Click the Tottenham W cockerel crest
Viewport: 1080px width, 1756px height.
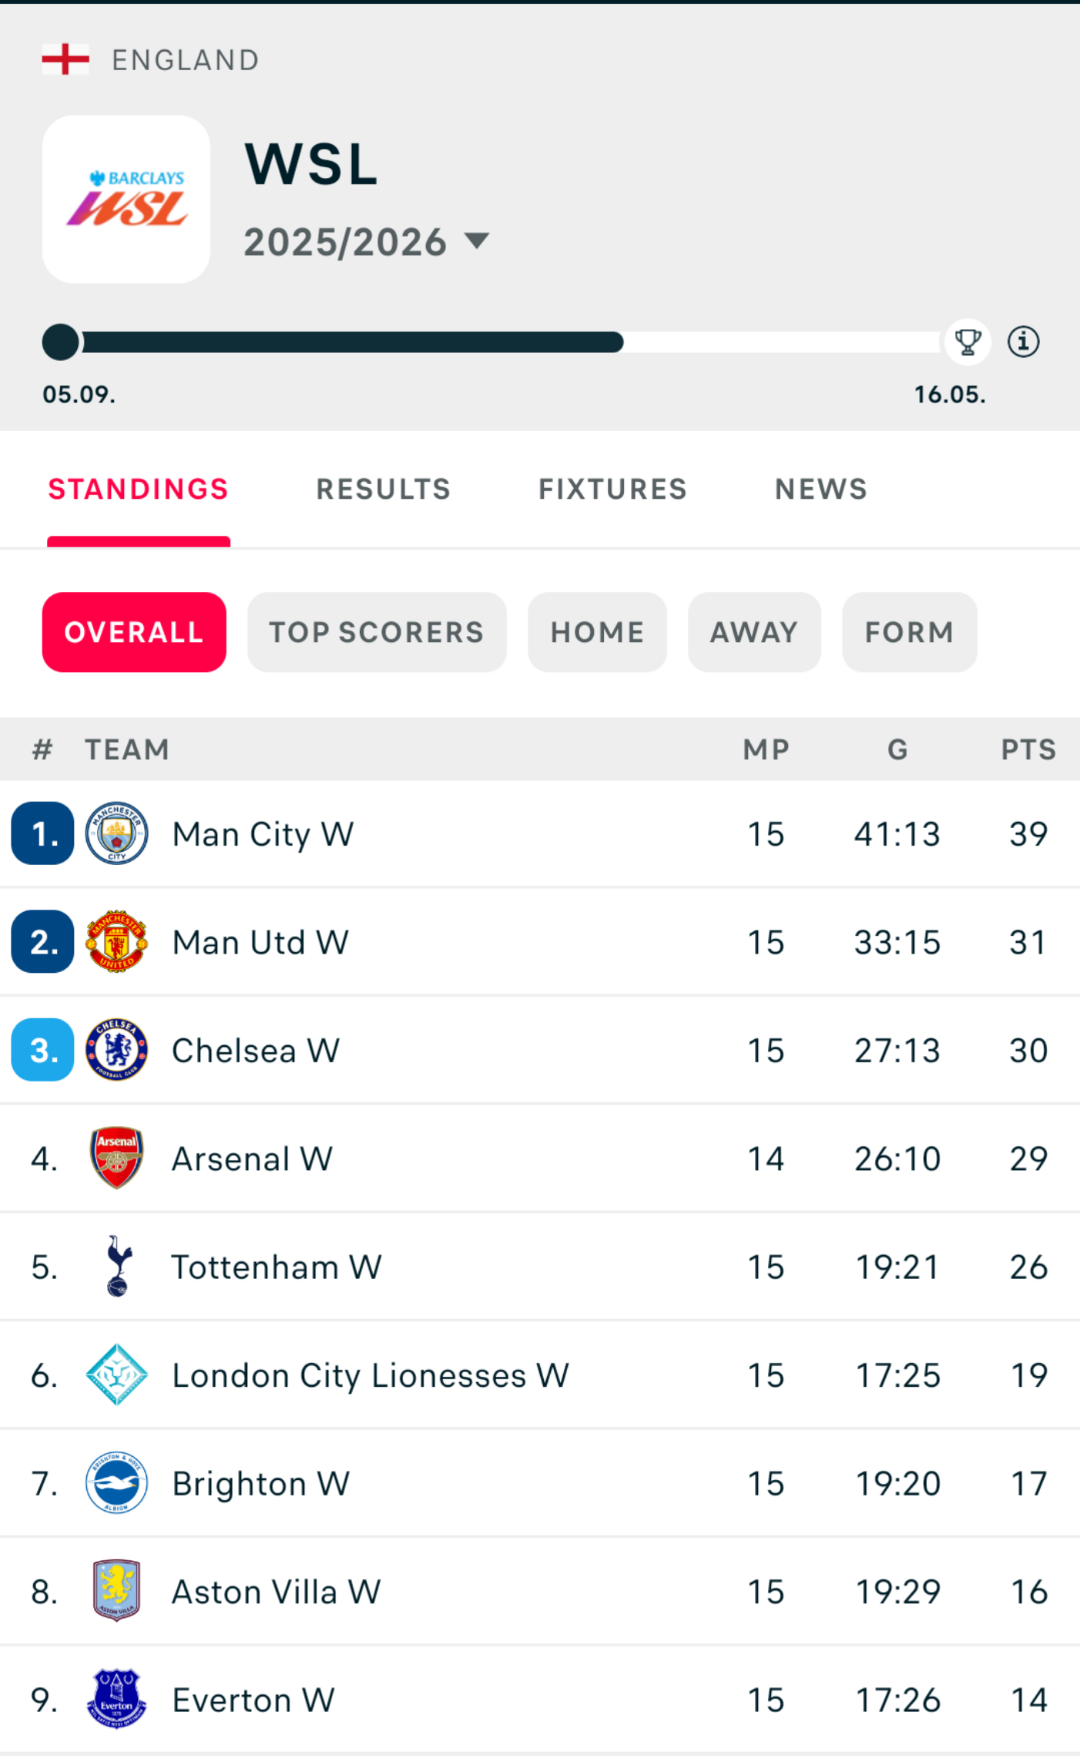tap(116, 1266)
